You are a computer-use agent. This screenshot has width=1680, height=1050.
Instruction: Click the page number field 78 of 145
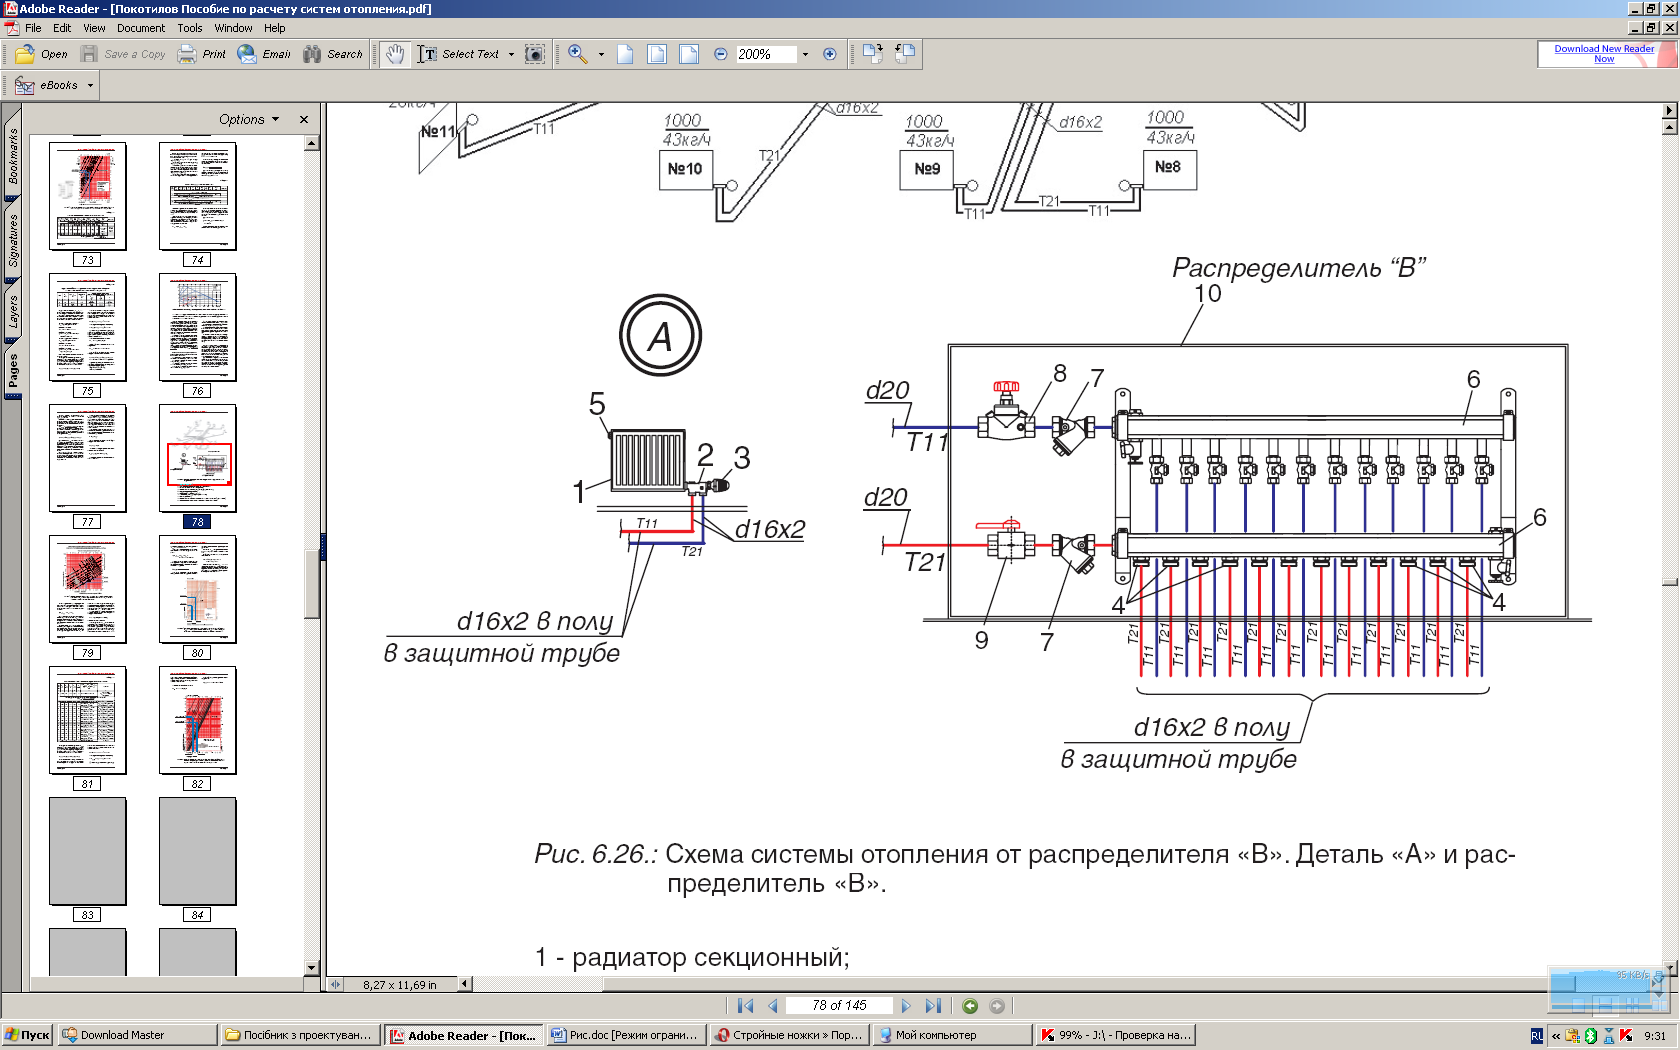click(838, 1006)
